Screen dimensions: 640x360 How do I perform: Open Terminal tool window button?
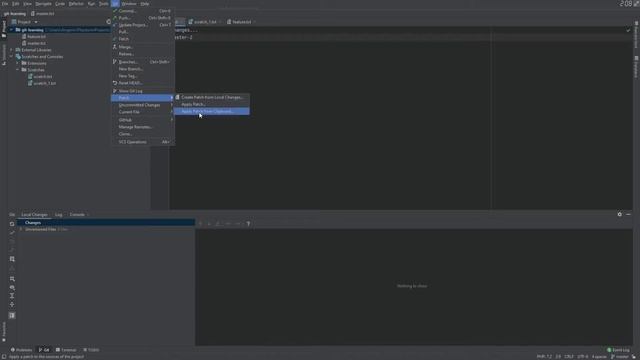tap(66, 350)
